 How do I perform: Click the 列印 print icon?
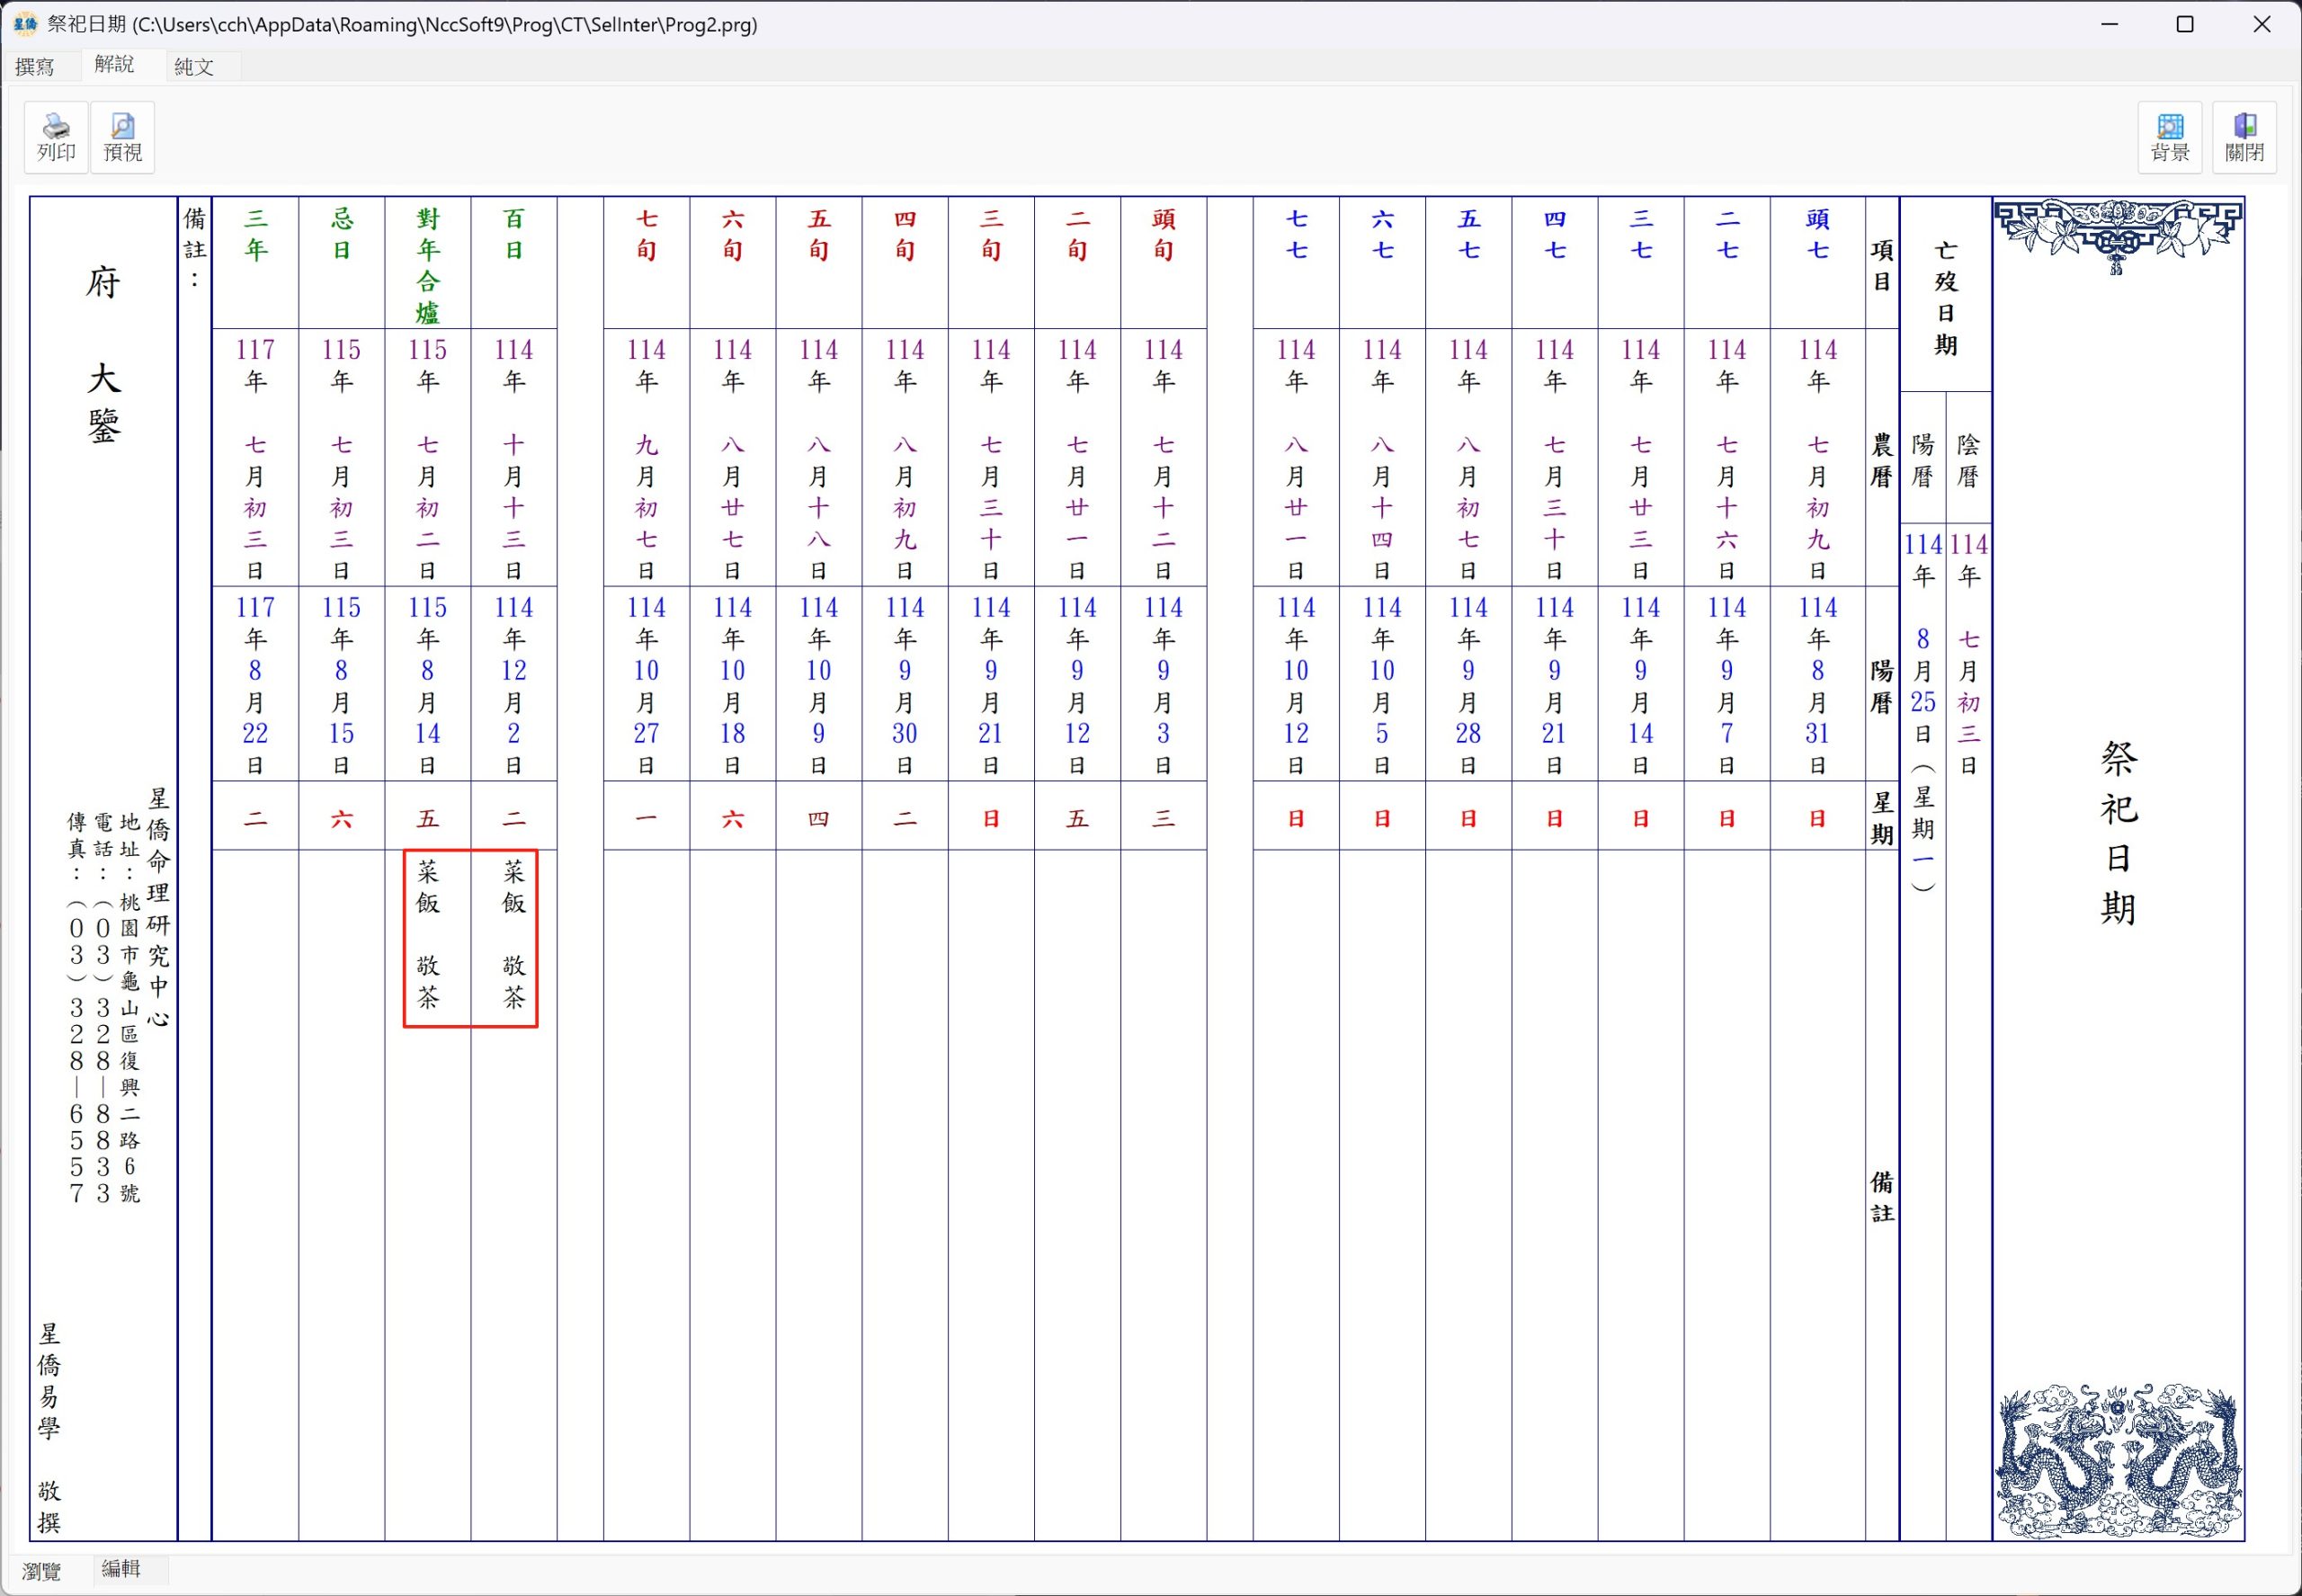click(x=56, y=137)
